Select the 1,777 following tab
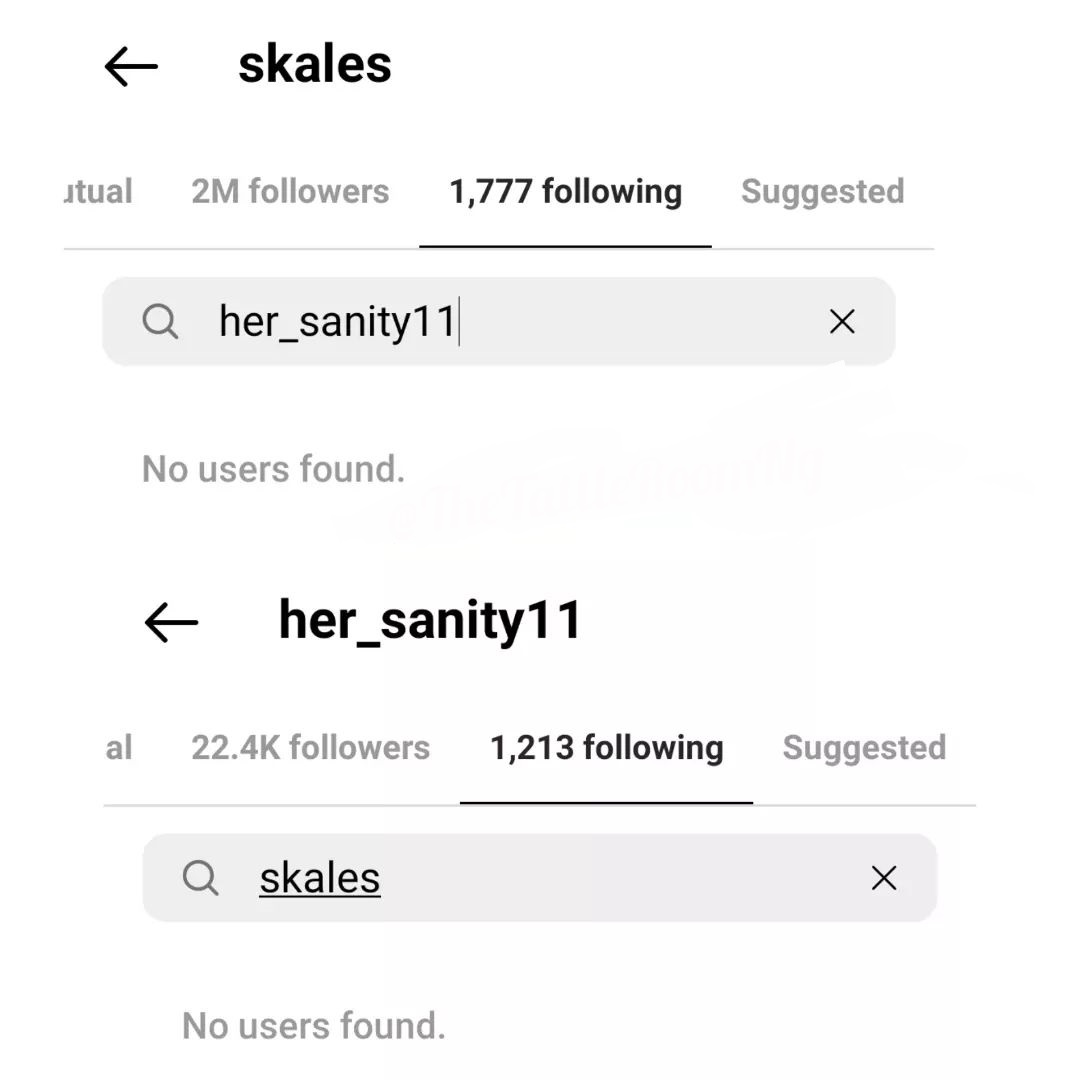The image size is (1080, 1080). [565, 192]
